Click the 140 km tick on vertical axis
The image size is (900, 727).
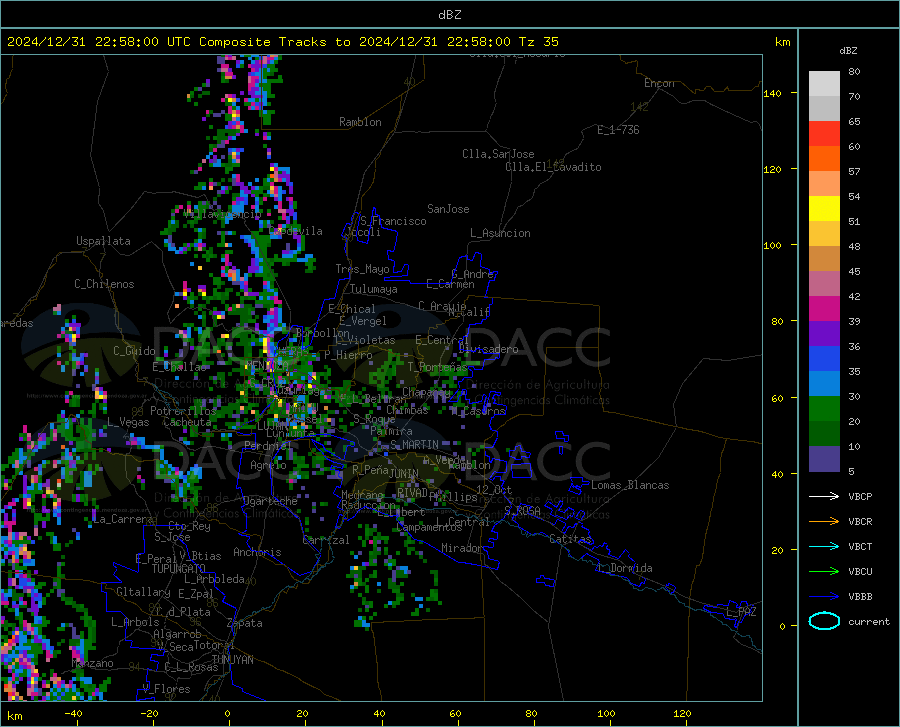click(x=773, y=93)
